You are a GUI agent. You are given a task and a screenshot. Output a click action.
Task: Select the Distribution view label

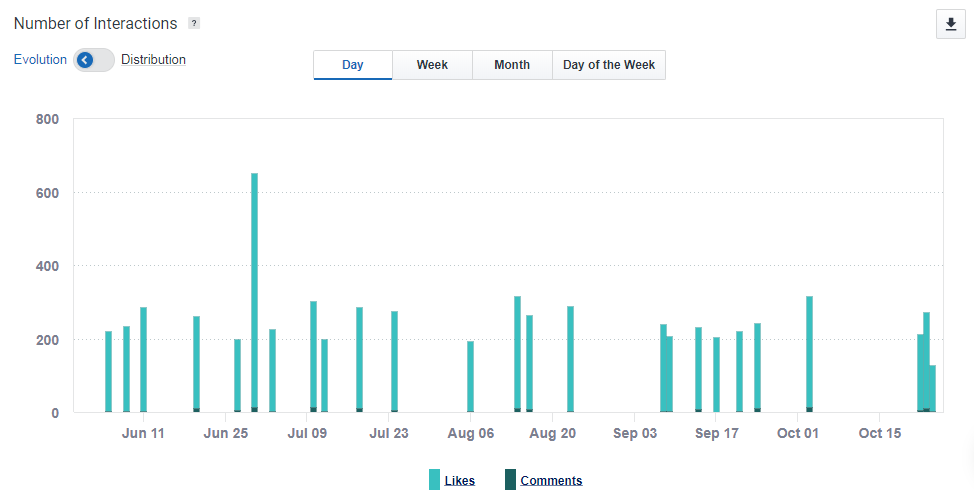pos(153,60)
